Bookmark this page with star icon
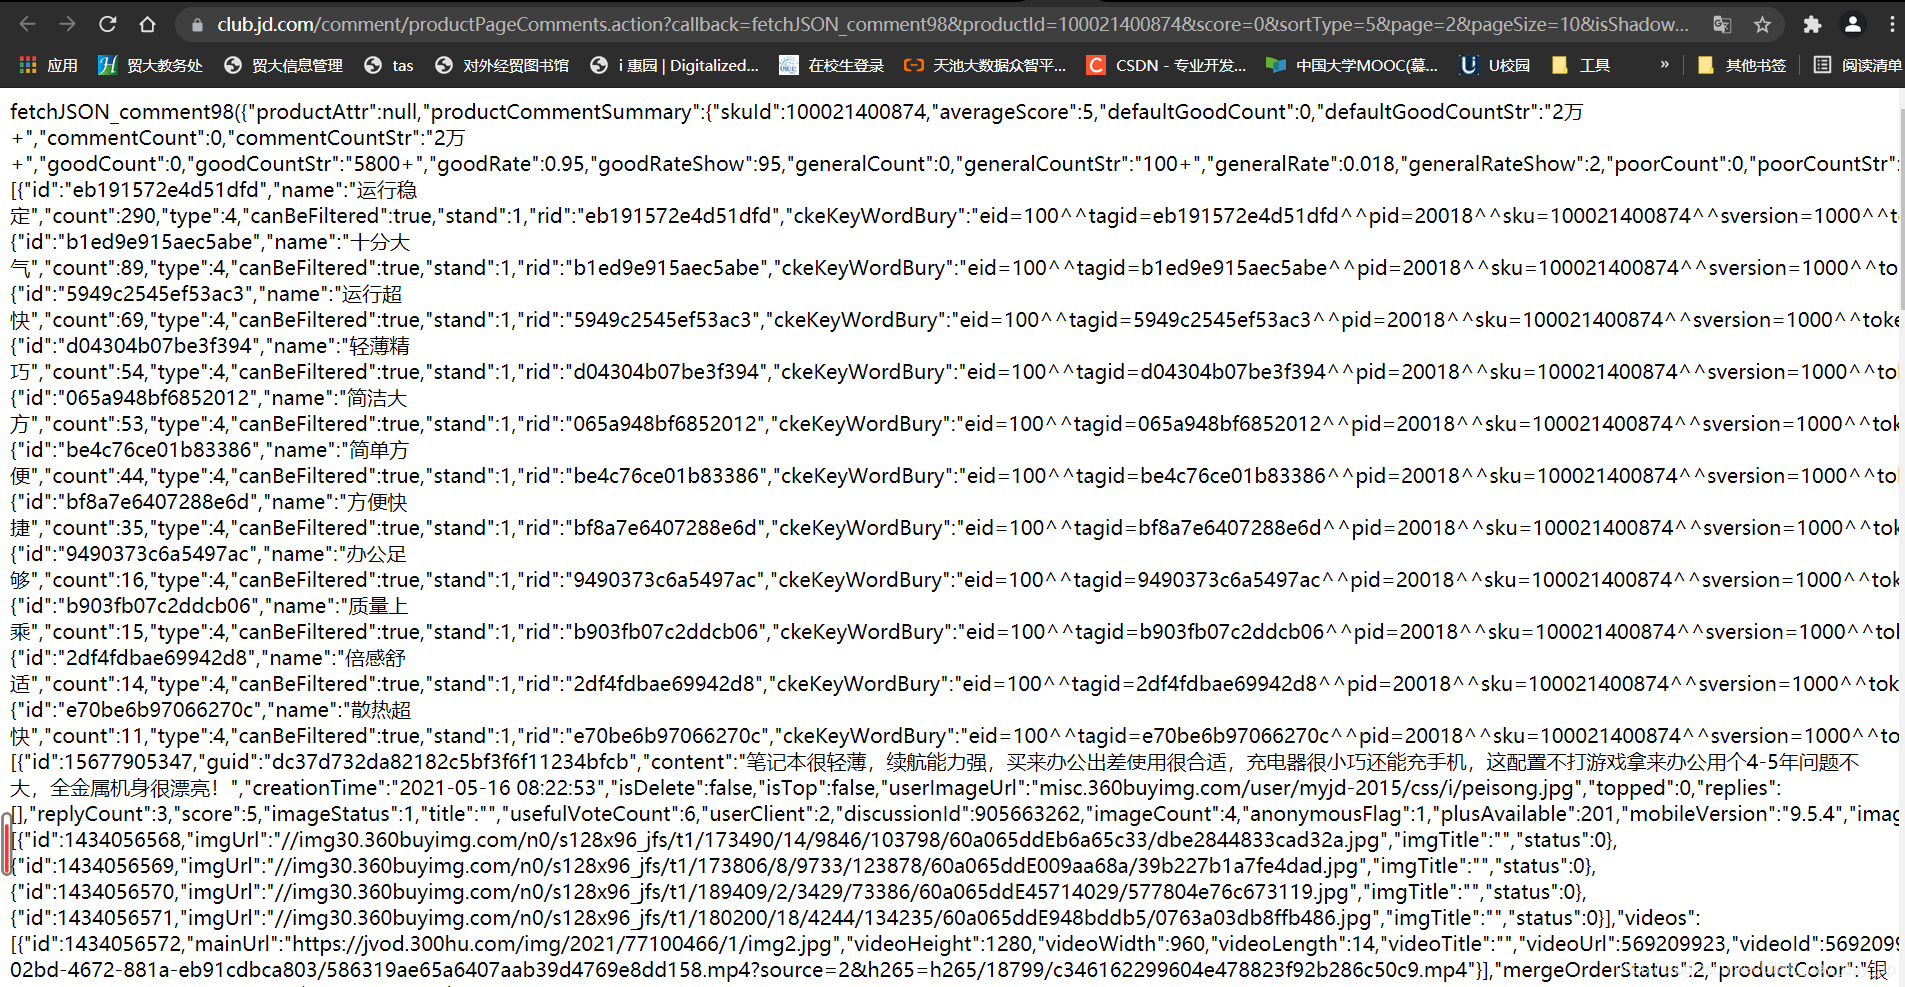Screen dimensions: 1905x987 pyautogui.click(x=1762, y=24)
